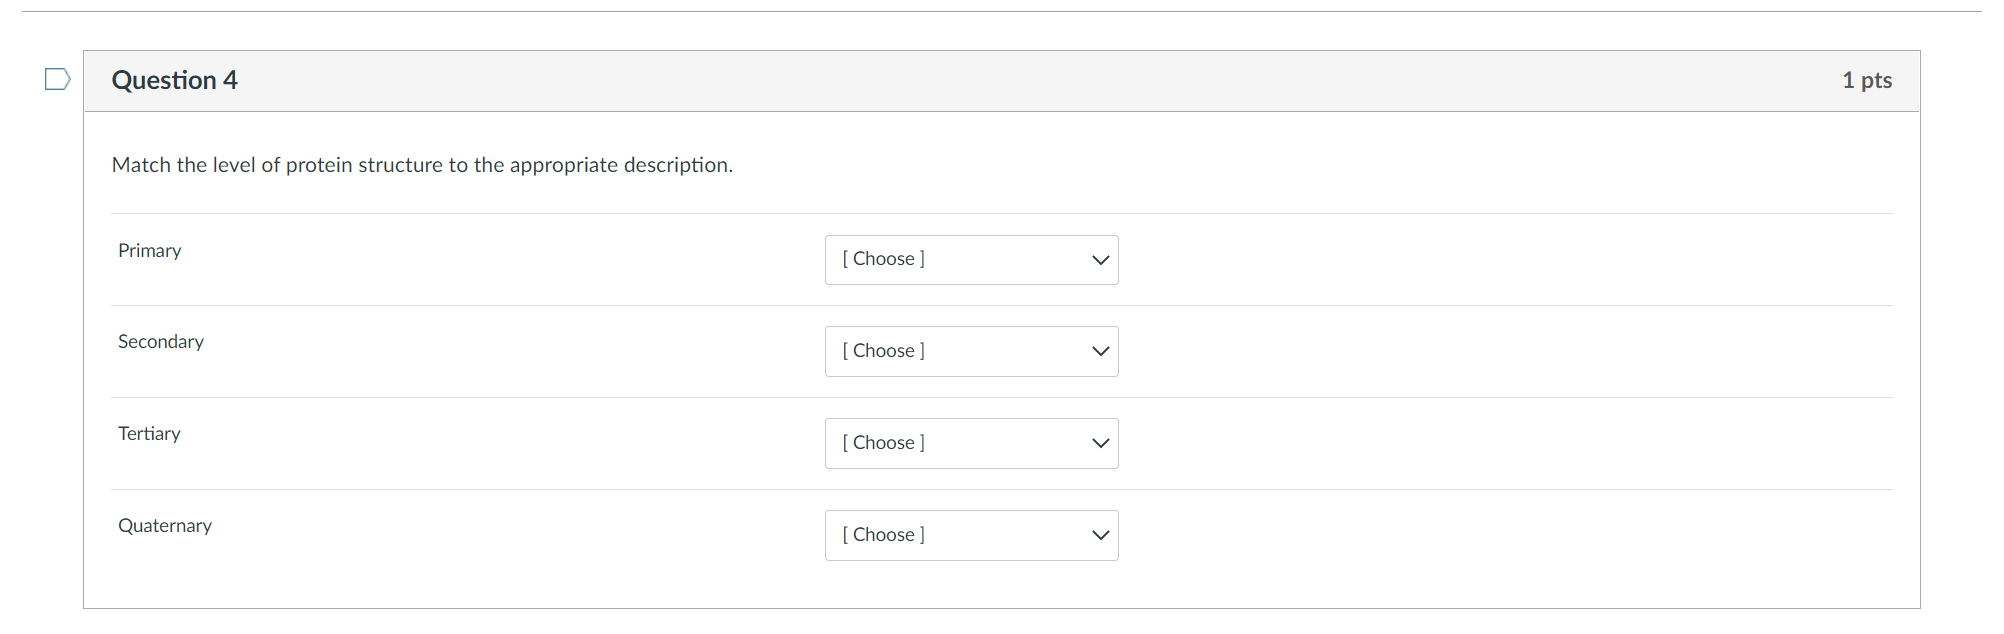Image resolution: width=2004 pixels, height=634 pixels.
Task: Open the Tertiary structure dropdown
Action: coord(970,444)
